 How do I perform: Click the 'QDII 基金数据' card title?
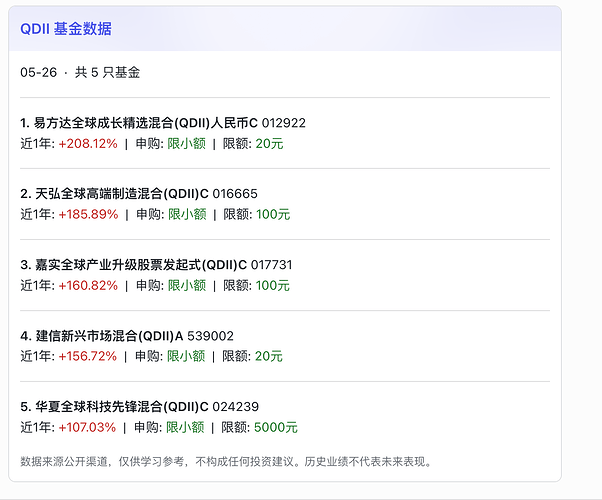[66, 29]
